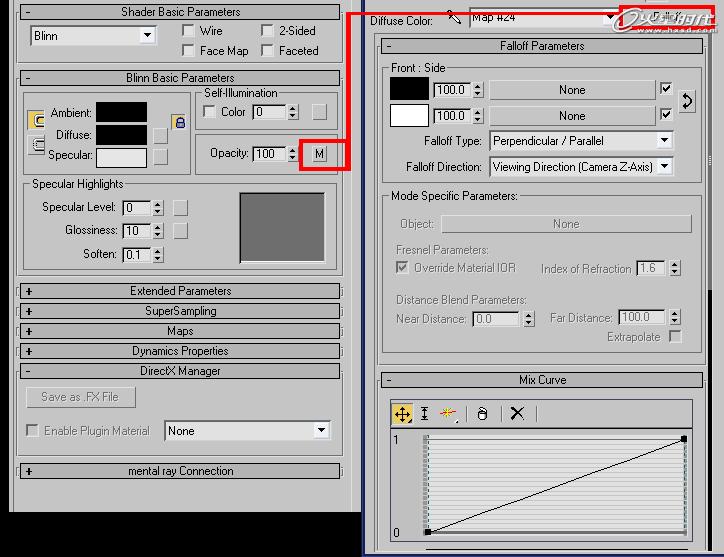Image resolution: width=724 pixels, height=557 pixels.
Task: Collapse the Mix Curve rollout
Action: (x=542, y=380)
